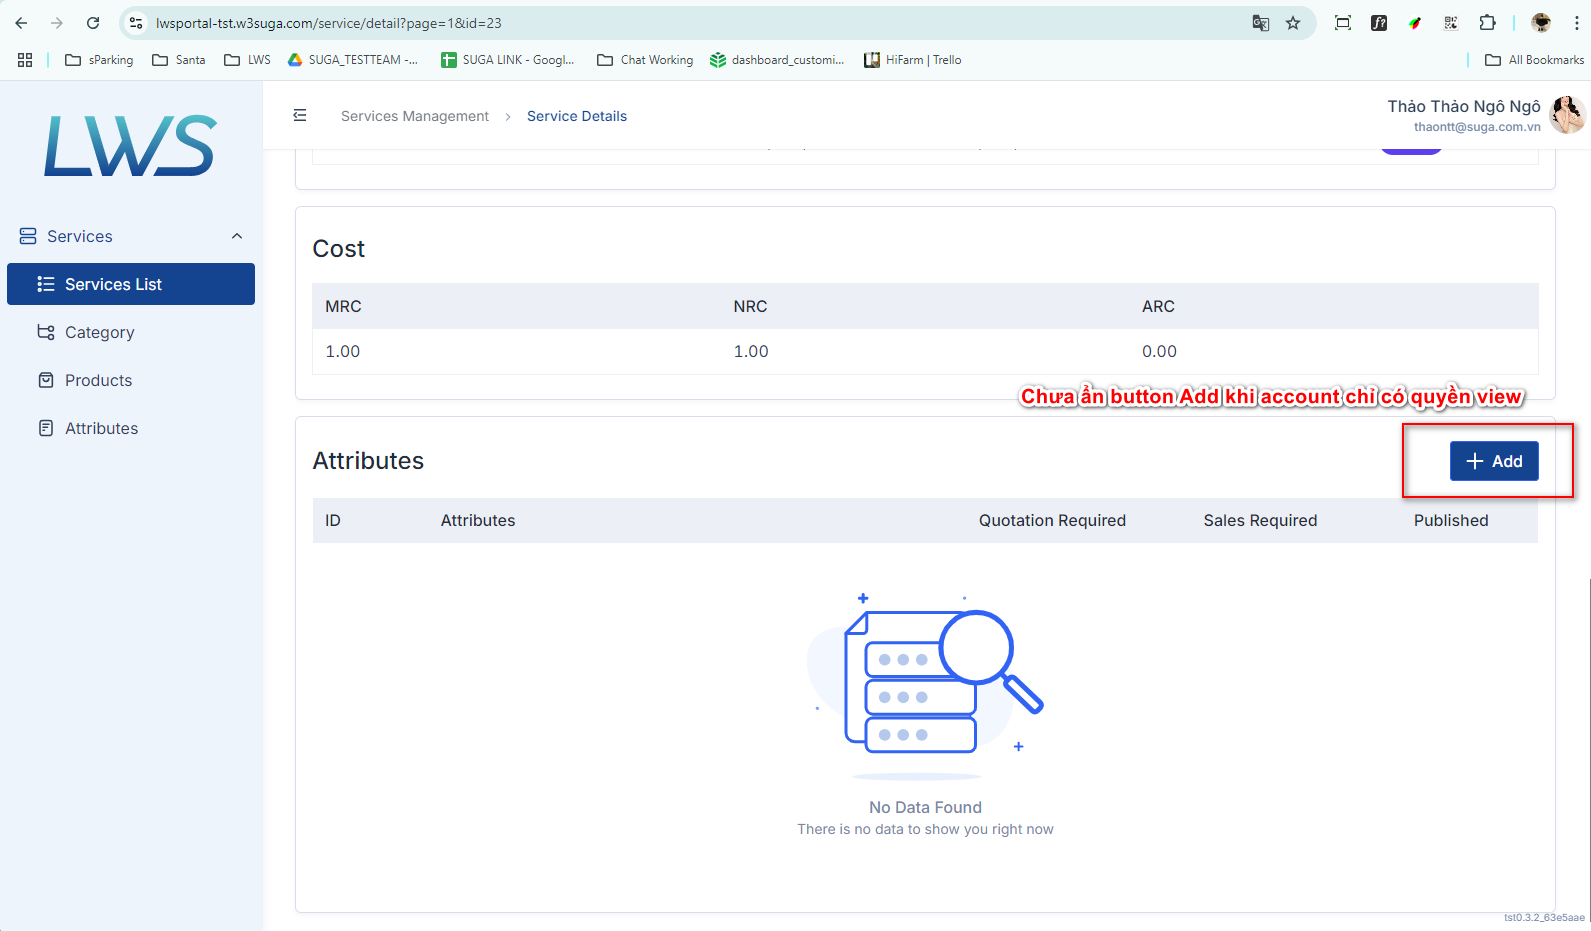
Task: Bookmark this page with the star icon
Action: (x=1293, y=23)
